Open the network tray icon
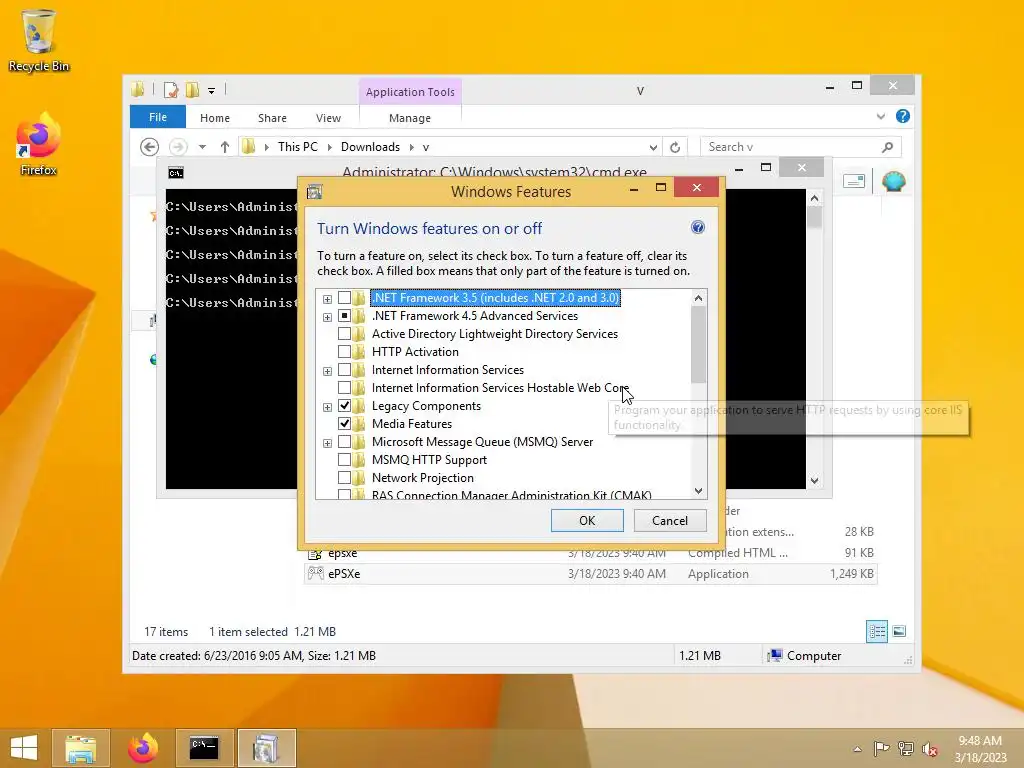This screenshot has width=1024, height=768. 905,748
